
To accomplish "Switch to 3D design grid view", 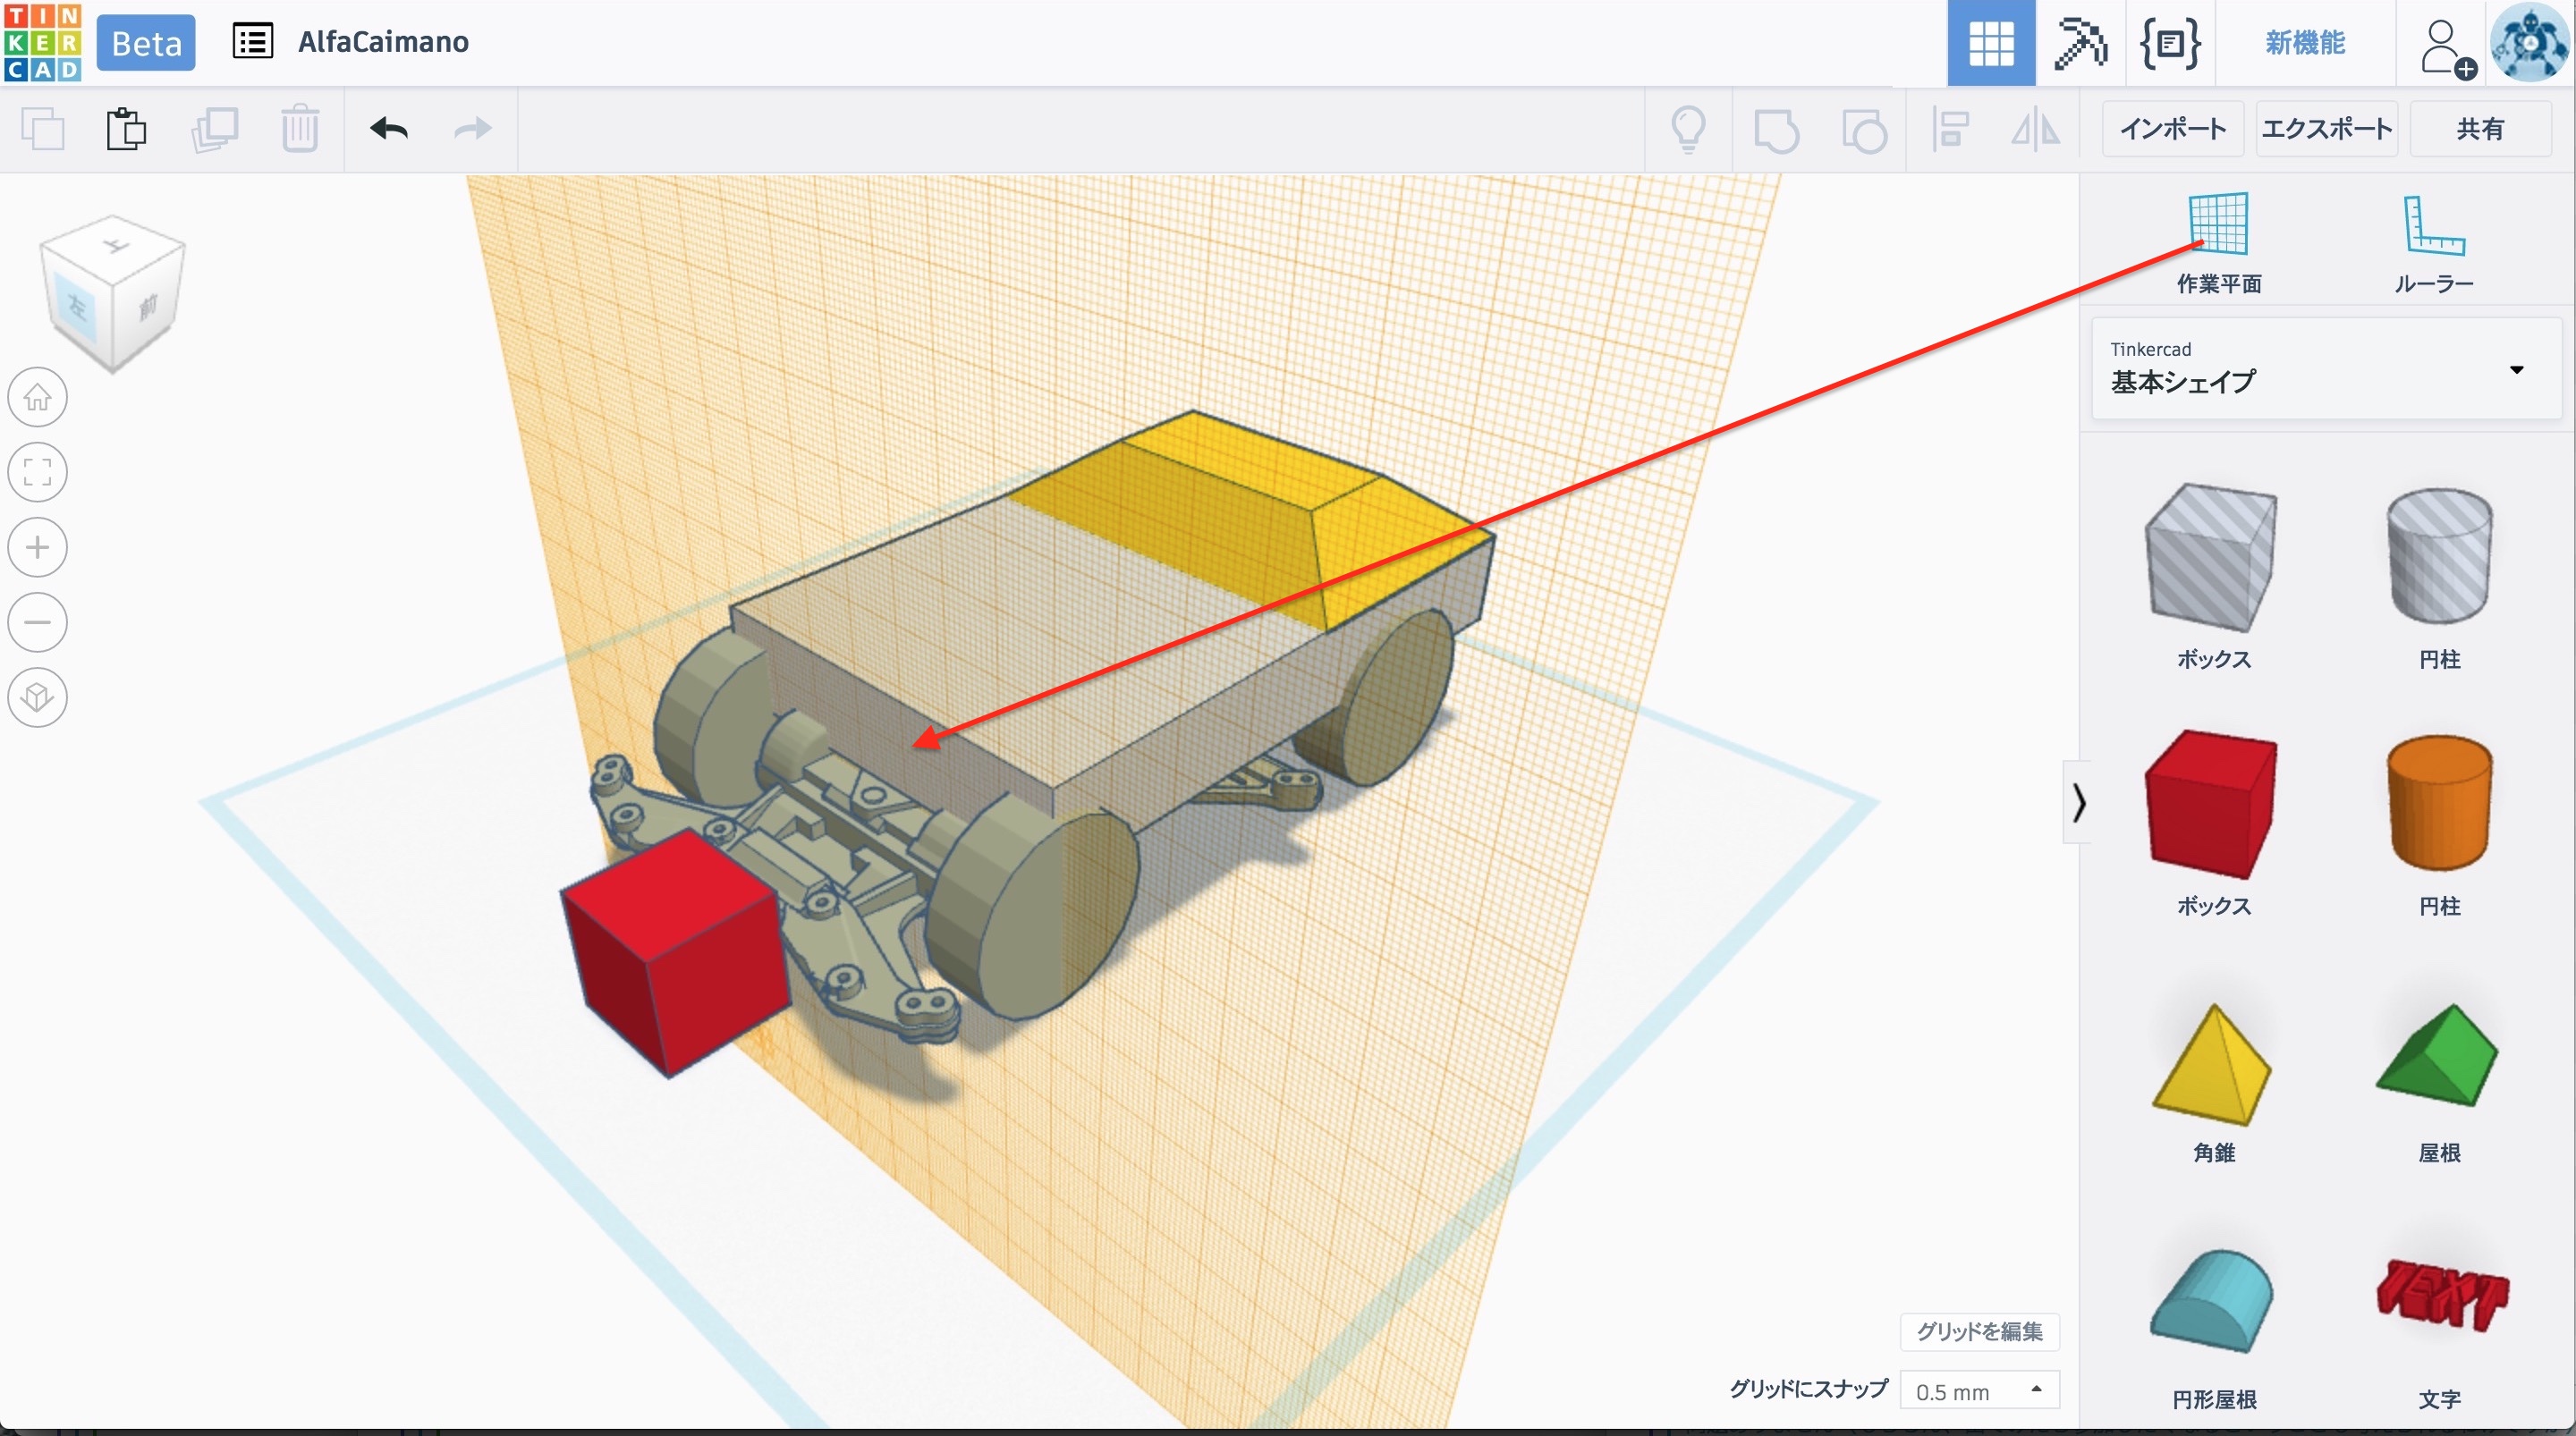I will [x=1990, y=43].
